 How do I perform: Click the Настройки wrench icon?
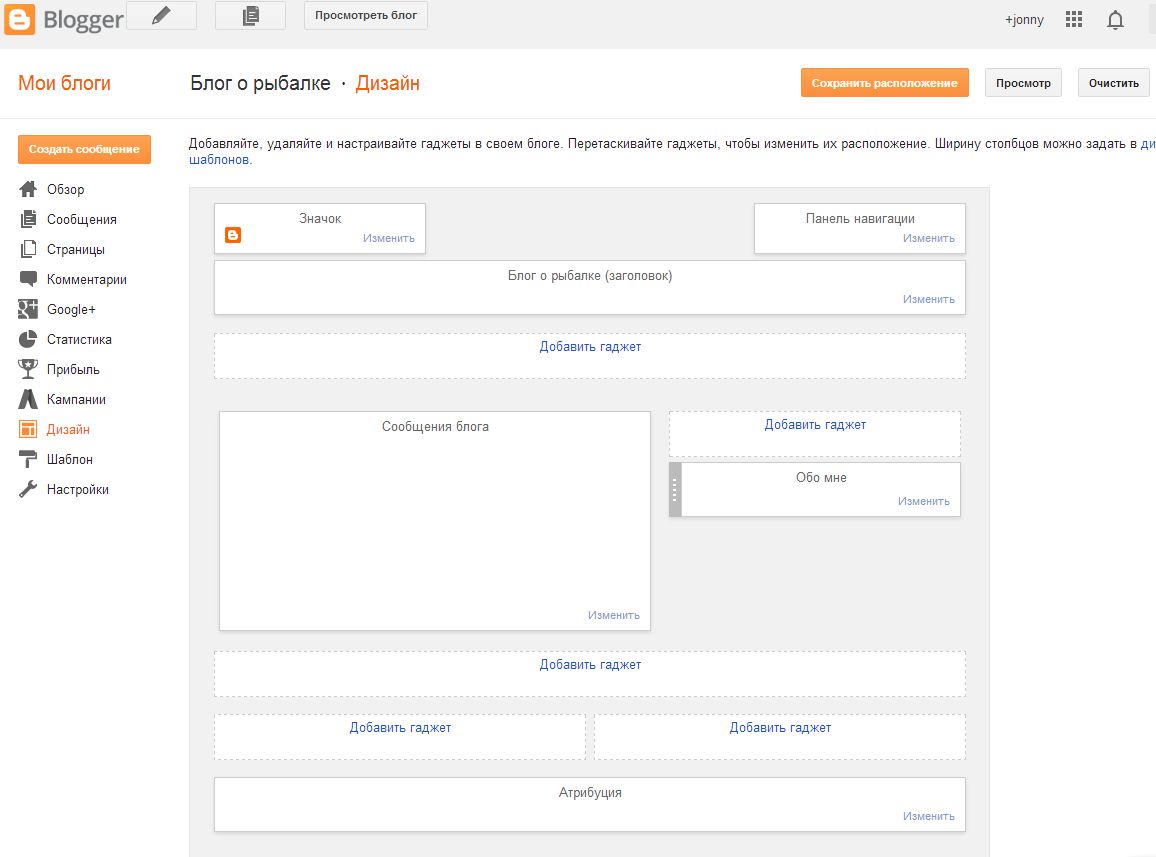coord(28,489)
